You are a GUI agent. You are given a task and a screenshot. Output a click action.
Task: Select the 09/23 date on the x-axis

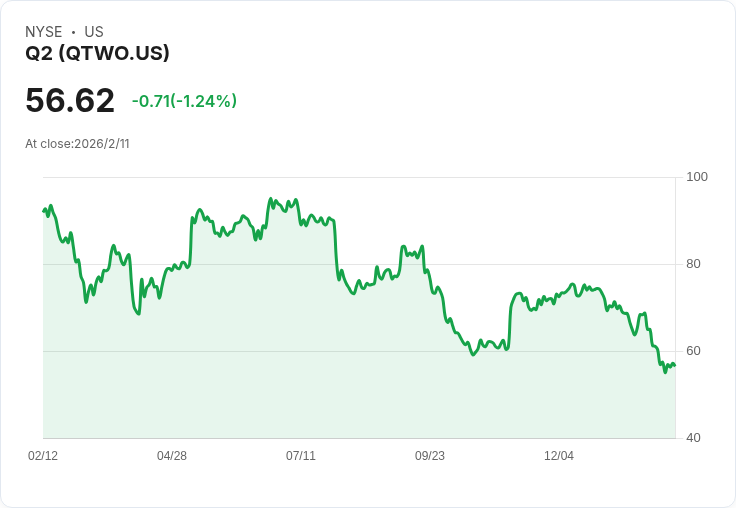tap(430, 456)
